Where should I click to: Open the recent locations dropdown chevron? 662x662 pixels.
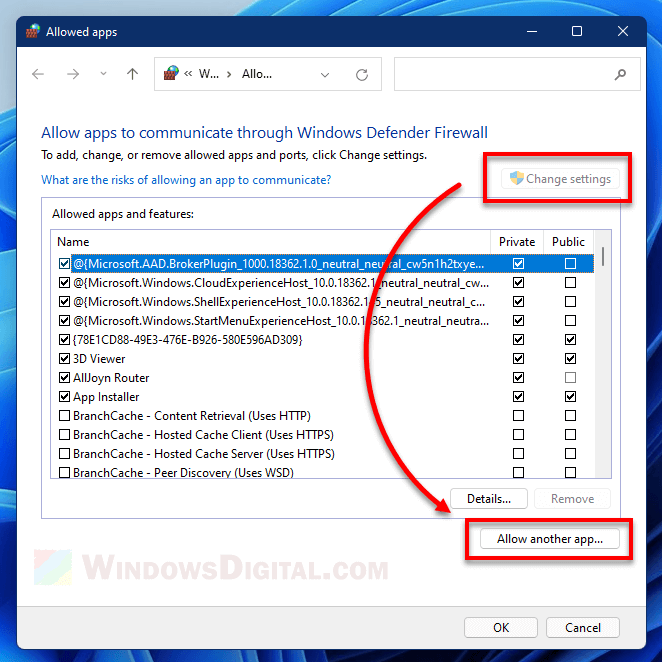(103, 74)
